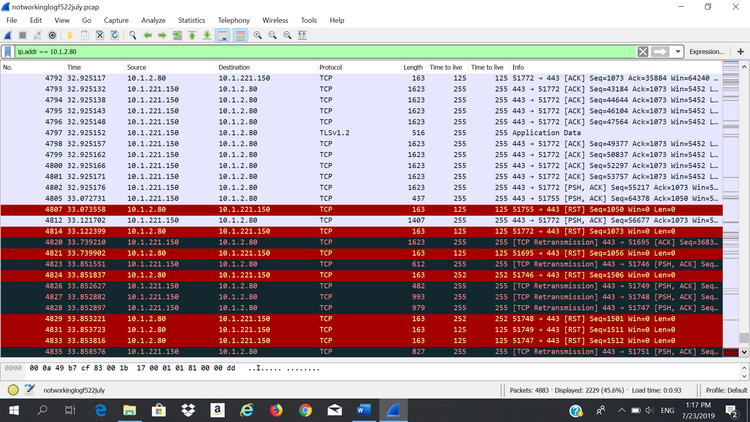Screen dimensions: 750x422
Task: Click Reload capture file icon
Action: (x=115, y=35)
